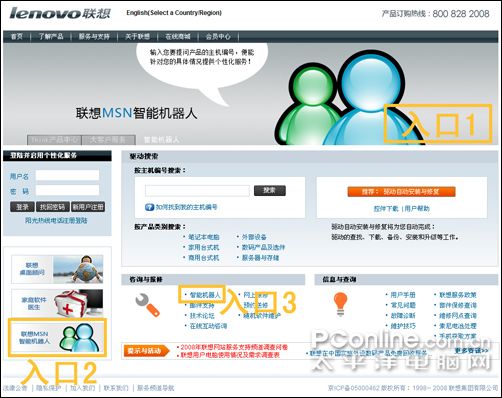Open the 如何找到我的主机编号 link
The width and height of the screenshot is (502, 398).
pyautogui.click(x=186, y=207)
